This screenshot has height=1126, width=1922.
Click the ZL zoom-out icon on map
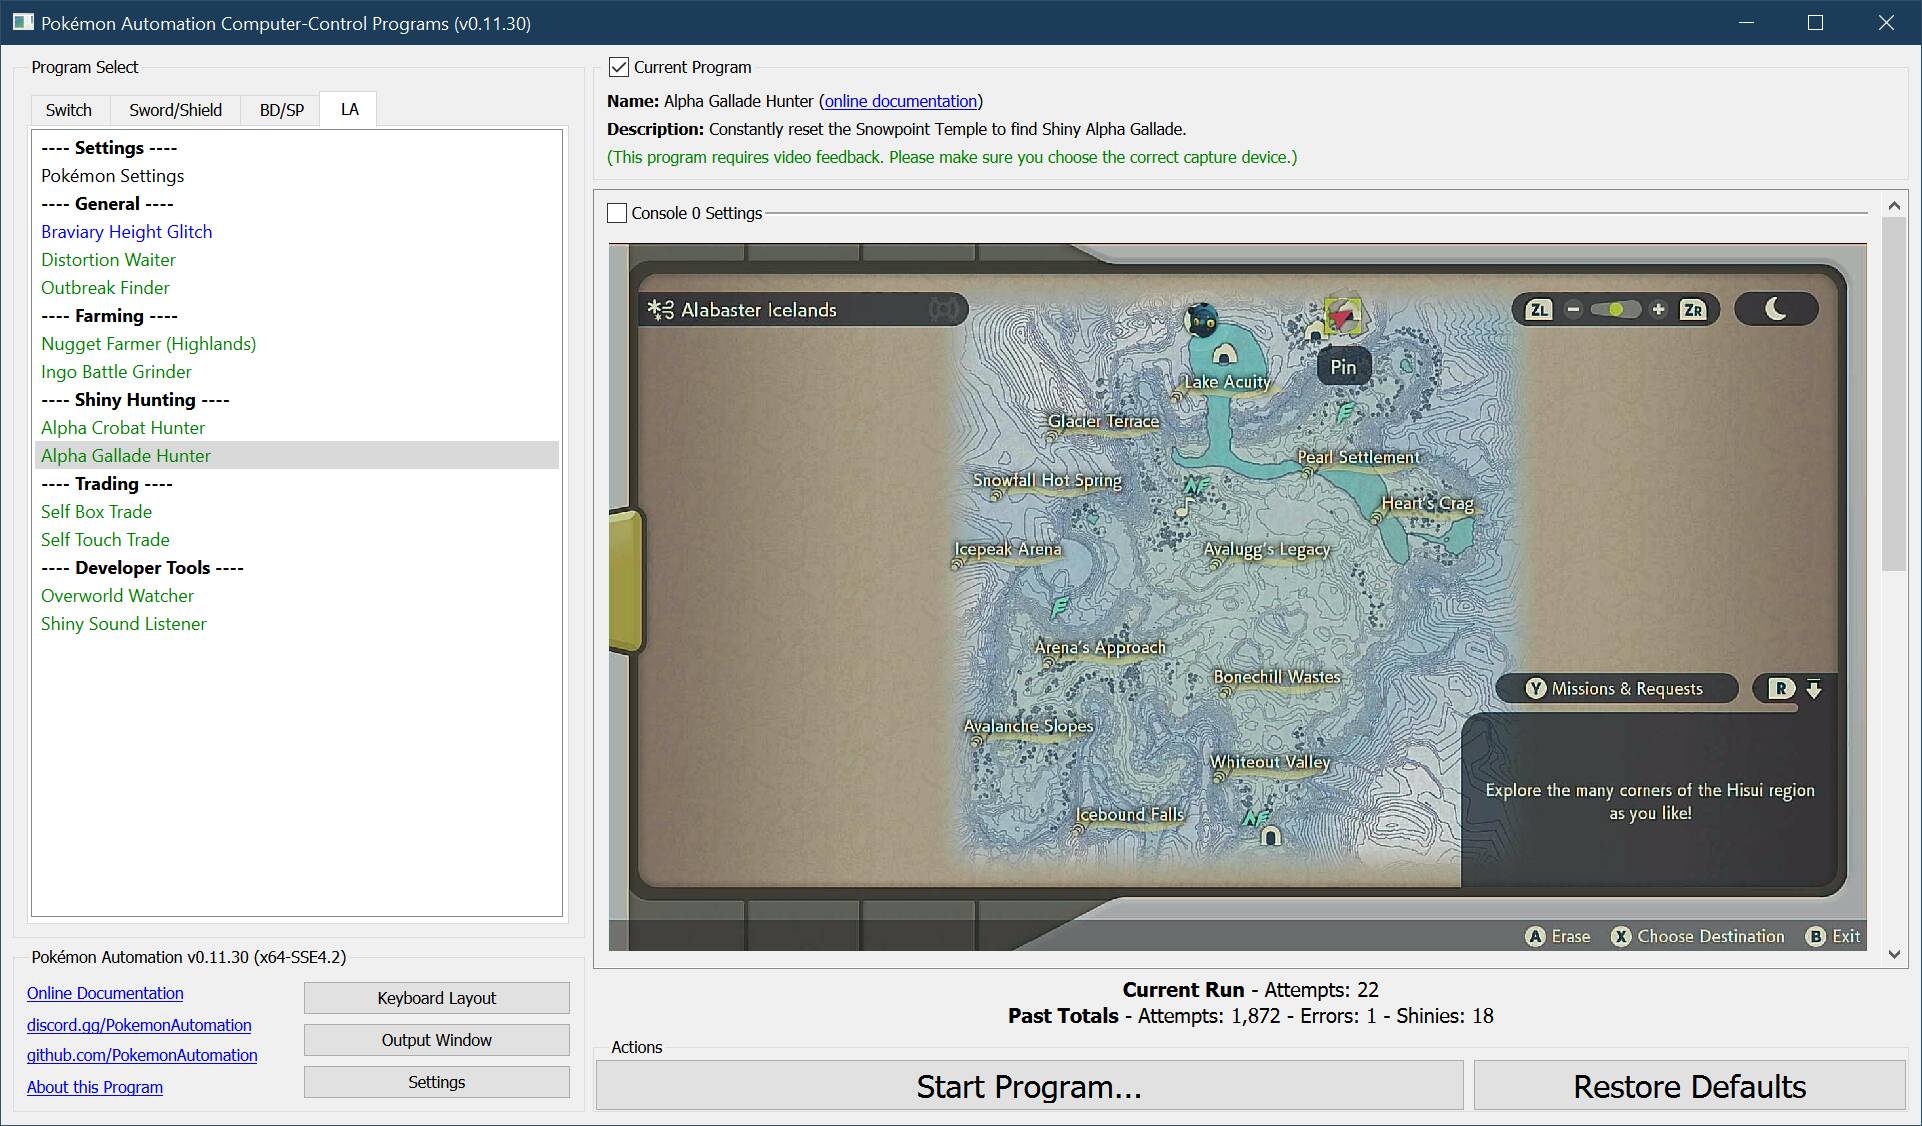1539,310
